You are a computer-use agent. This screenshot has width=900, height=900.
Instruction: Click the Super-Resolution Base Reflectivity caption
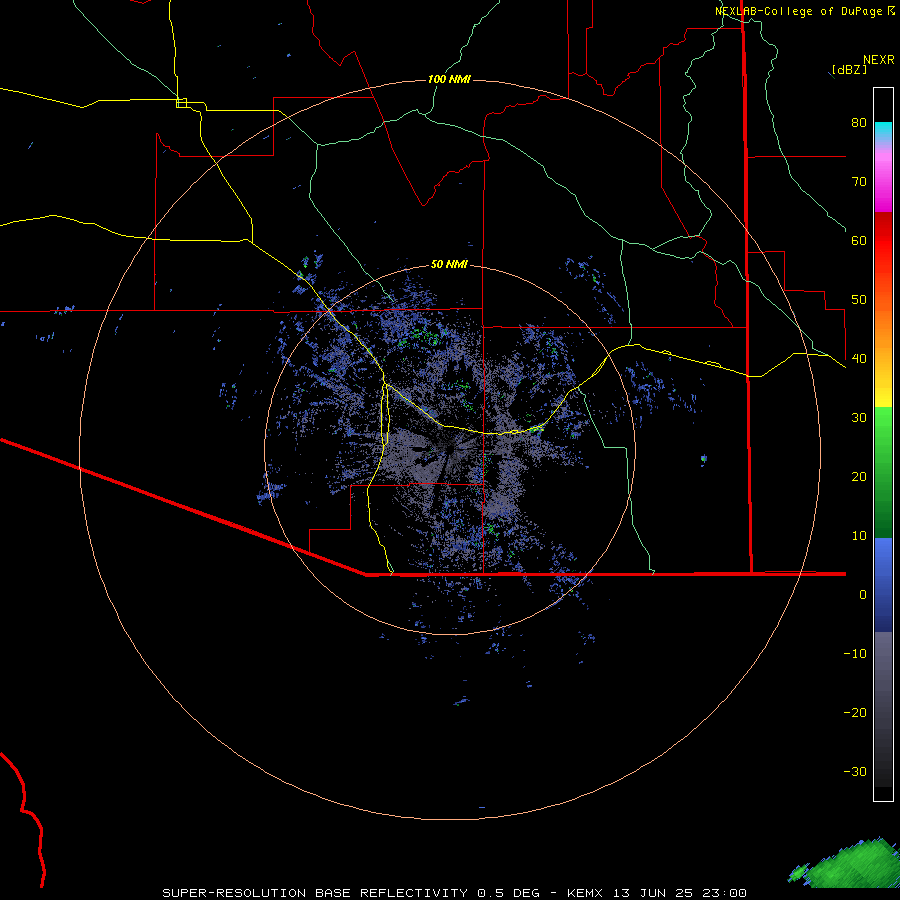click(x=454, y=893)
